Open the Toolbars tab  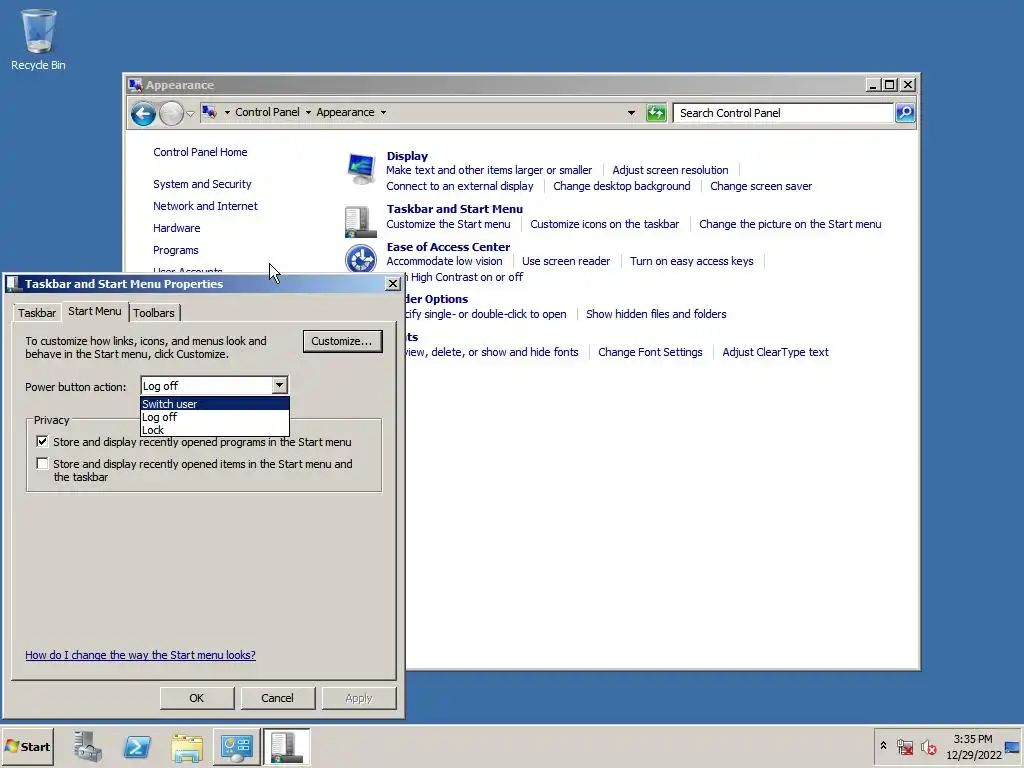[x=154, y=313]
